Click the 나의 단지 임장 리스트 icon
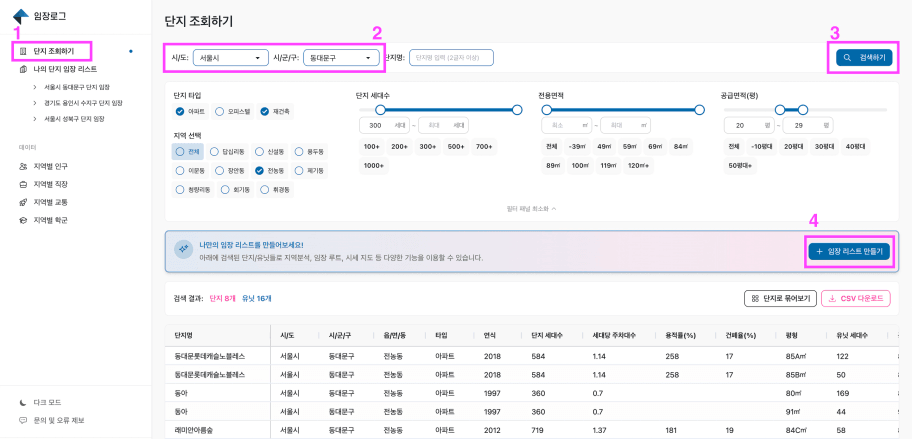This screenshot has width=912, height=439. pos(23,69)
